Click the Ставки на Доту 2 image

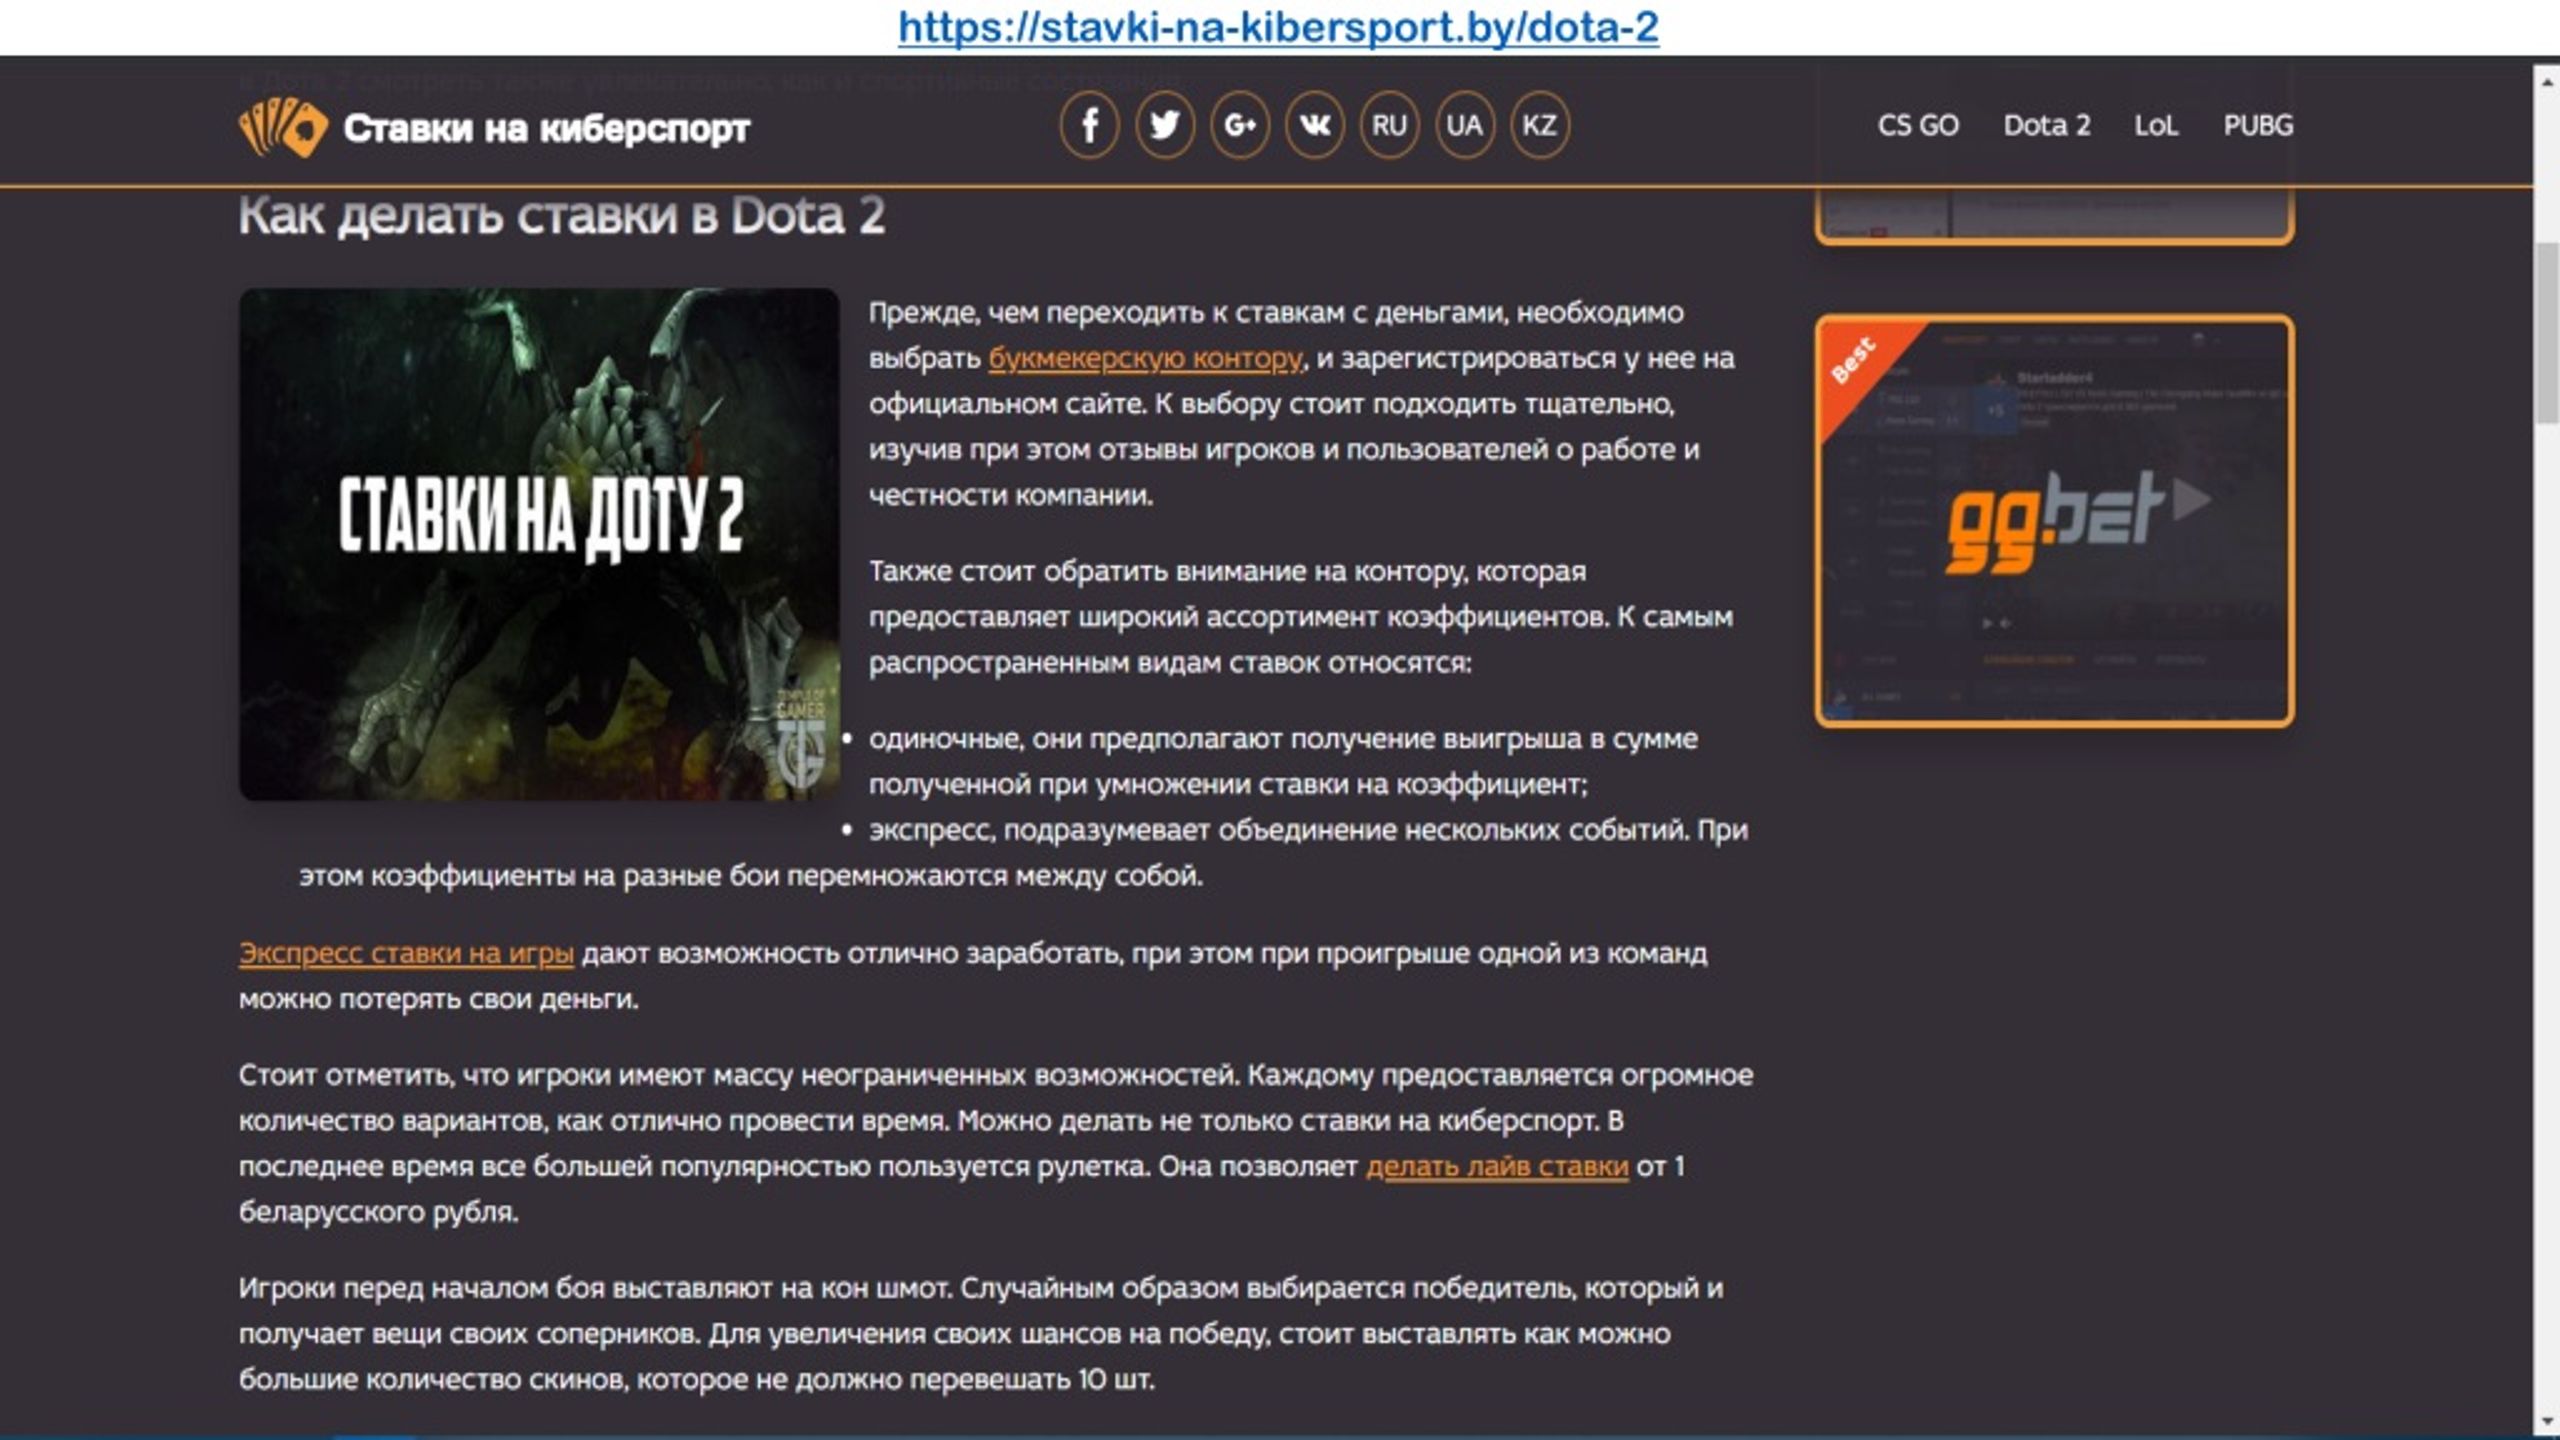click(539, 544)
